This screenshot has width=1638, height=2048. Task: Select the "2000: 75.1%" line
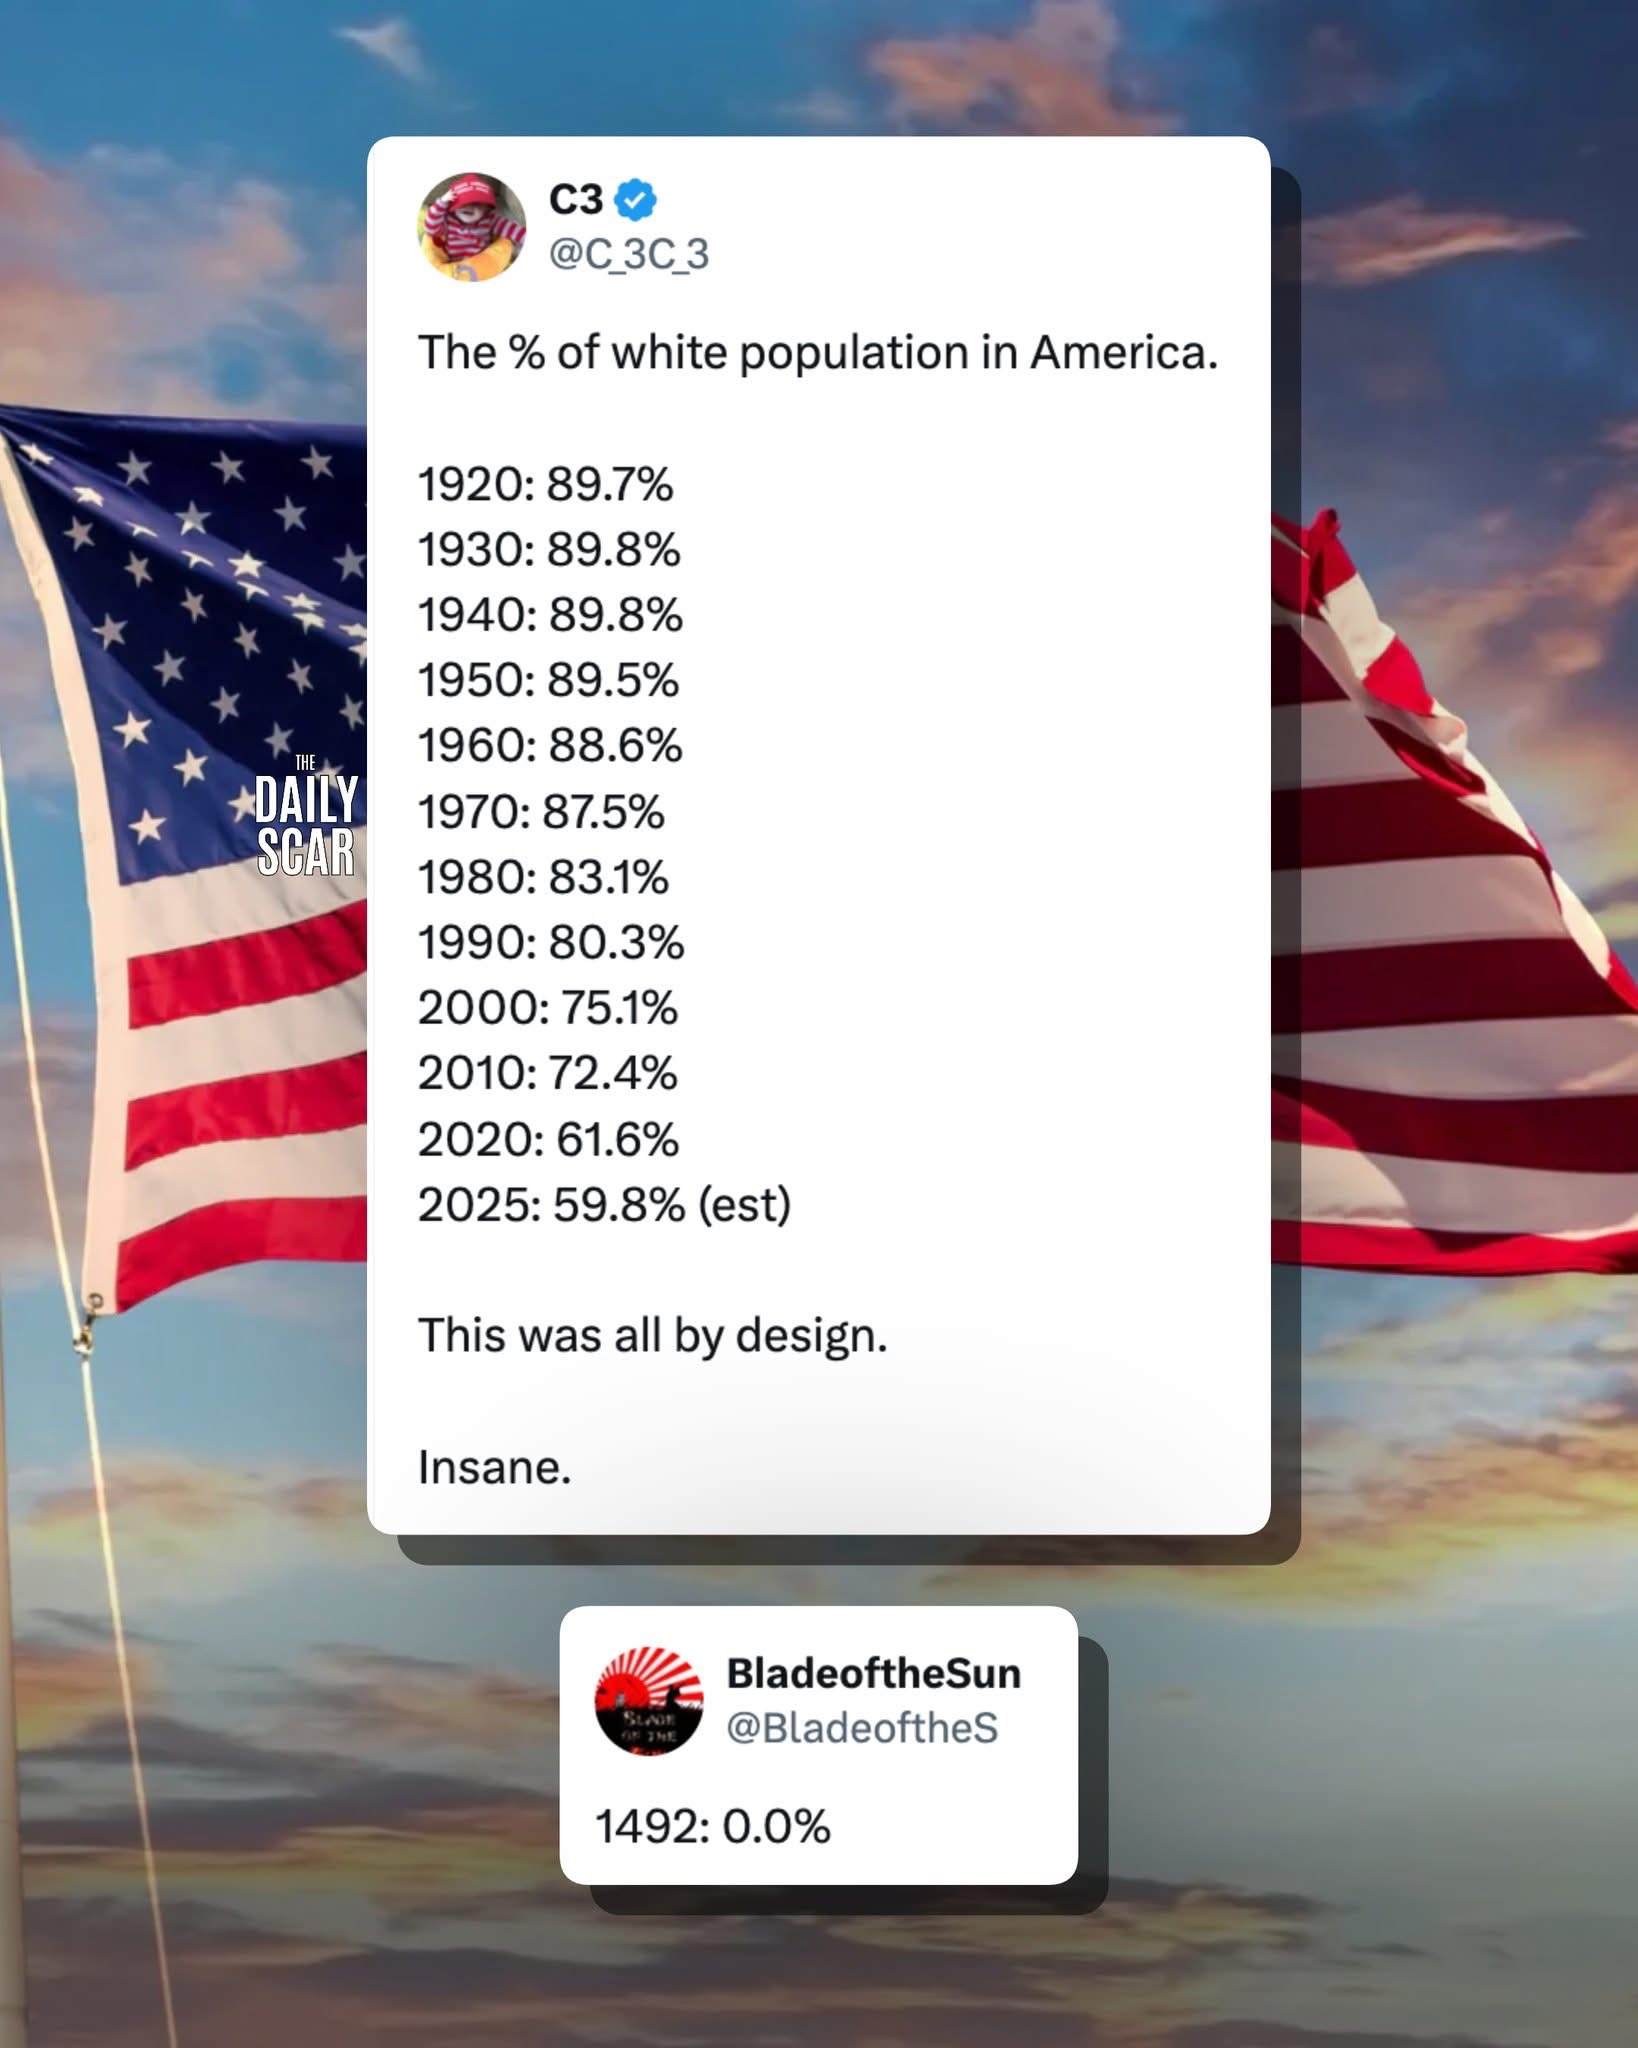pos(548,1008)
